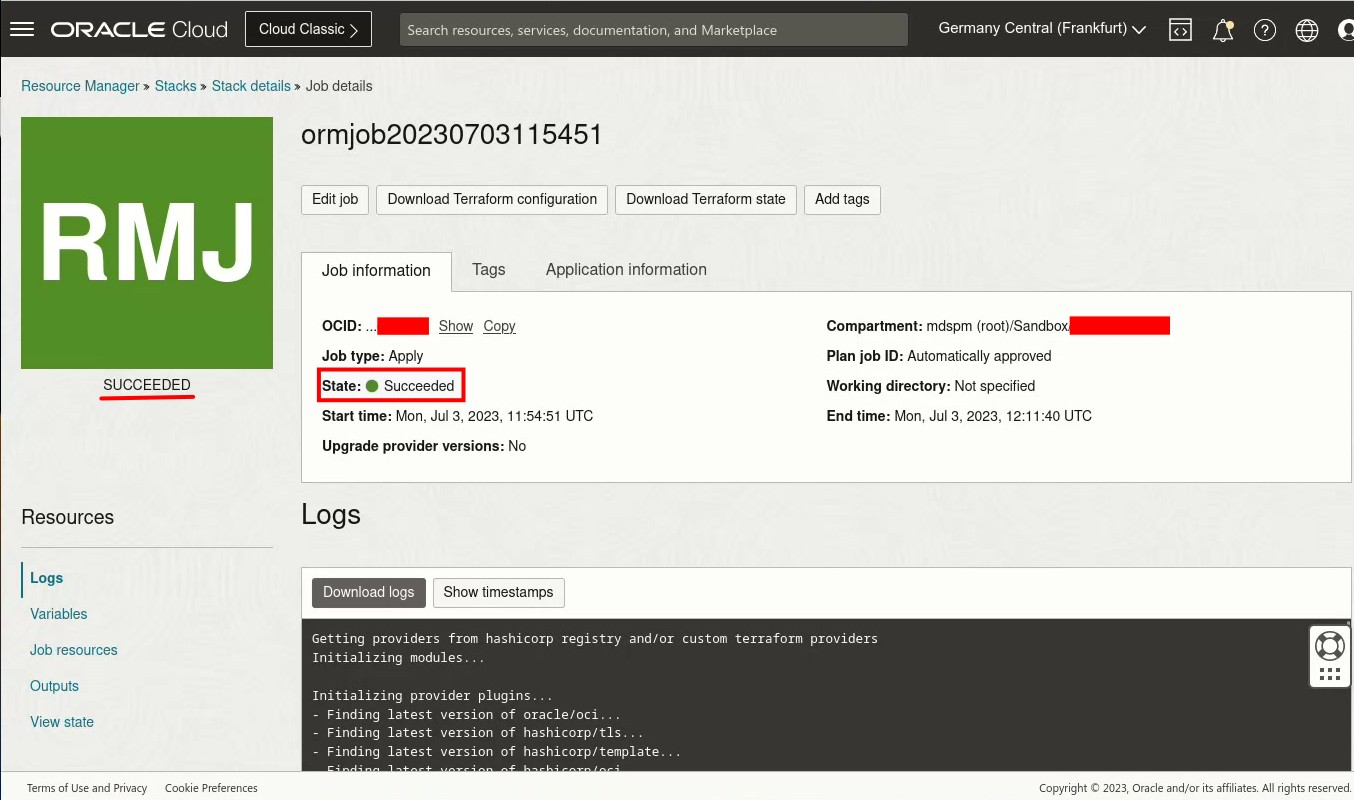Image resolution: width=1354 pixels, height=800 pixels.
Task: Open View state in Resources list
Action: (62, 722)
